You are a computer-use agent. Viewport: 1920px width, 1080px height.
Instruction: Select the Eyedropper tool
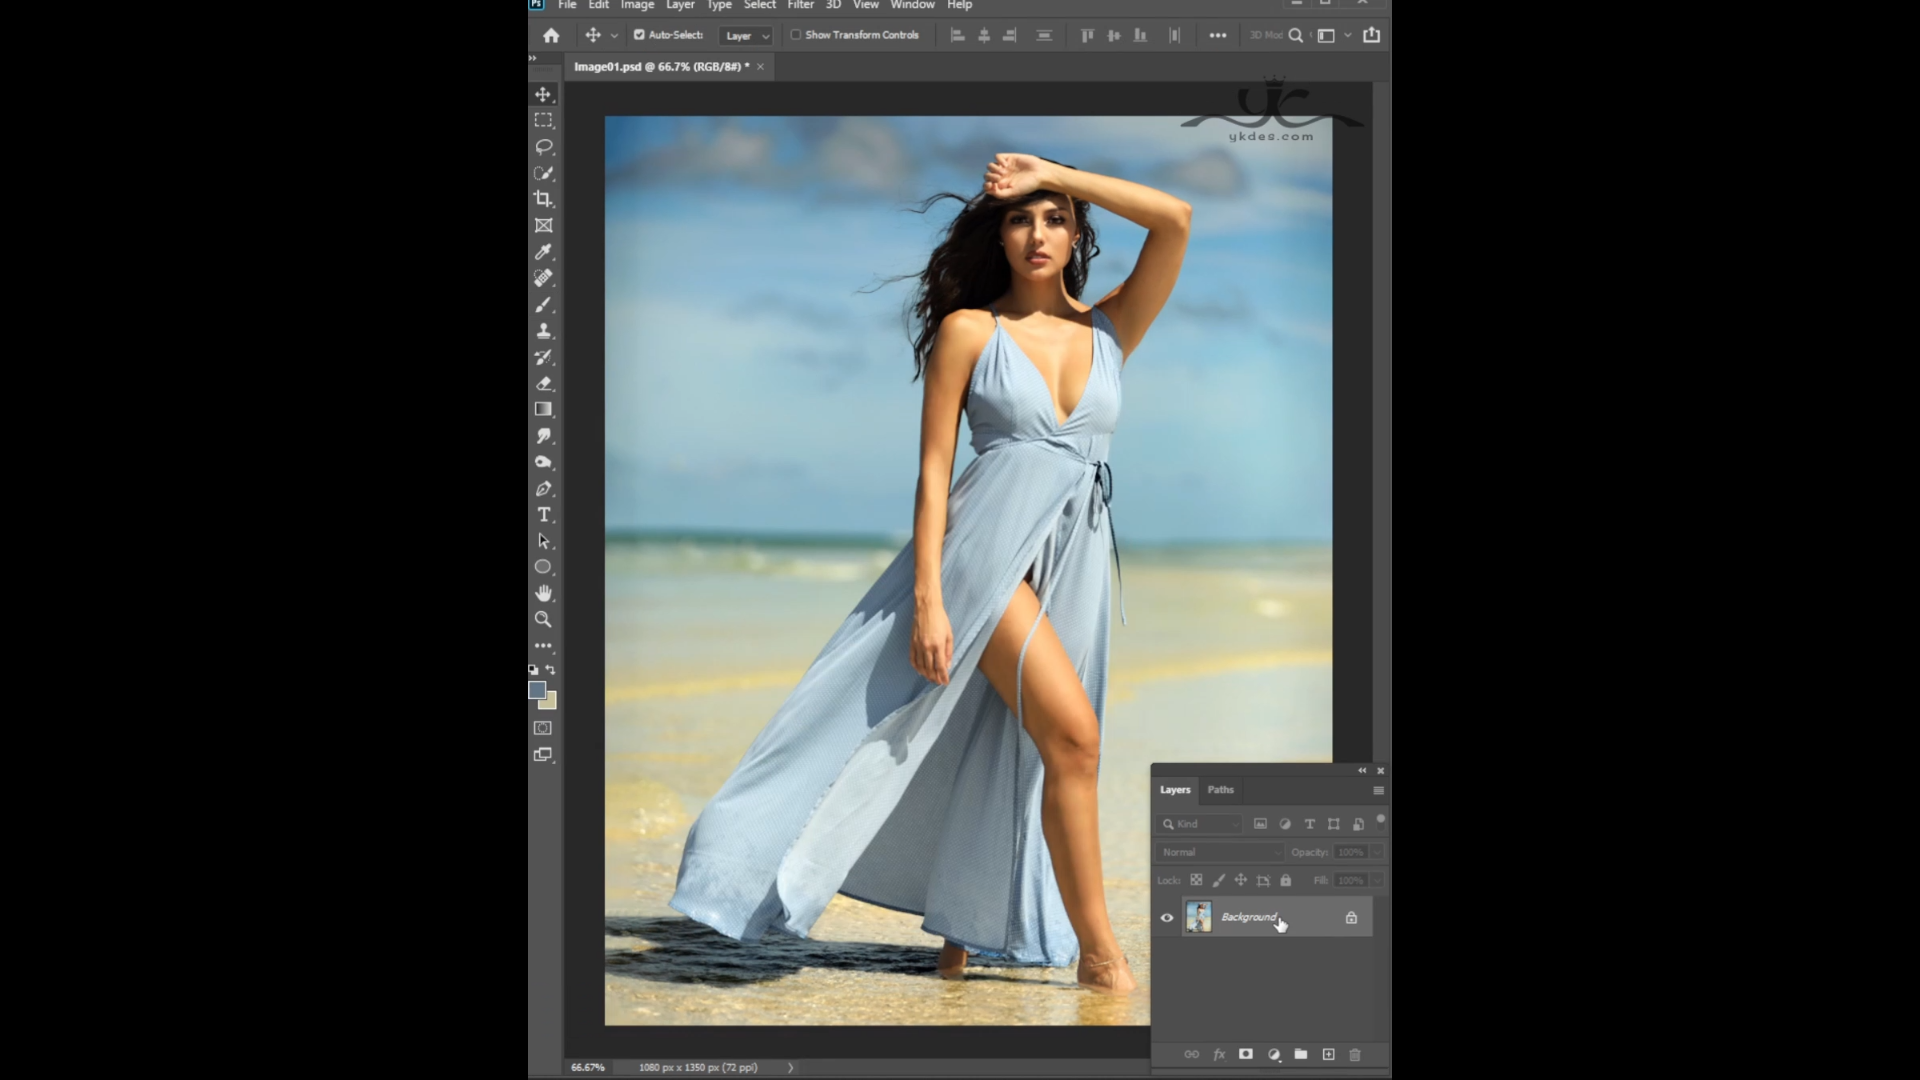click(543, 252)
